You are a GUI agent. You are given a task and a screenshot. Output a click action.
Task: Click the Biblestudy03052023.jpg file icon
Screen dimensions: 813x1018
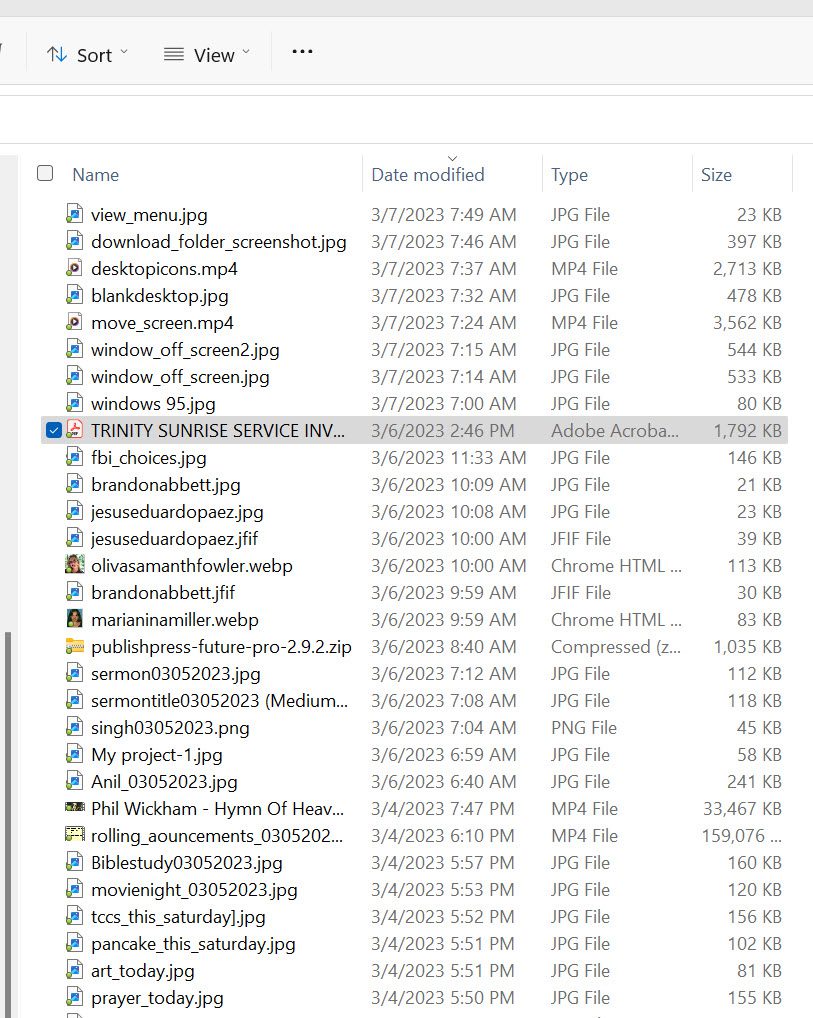coord(75,862)
